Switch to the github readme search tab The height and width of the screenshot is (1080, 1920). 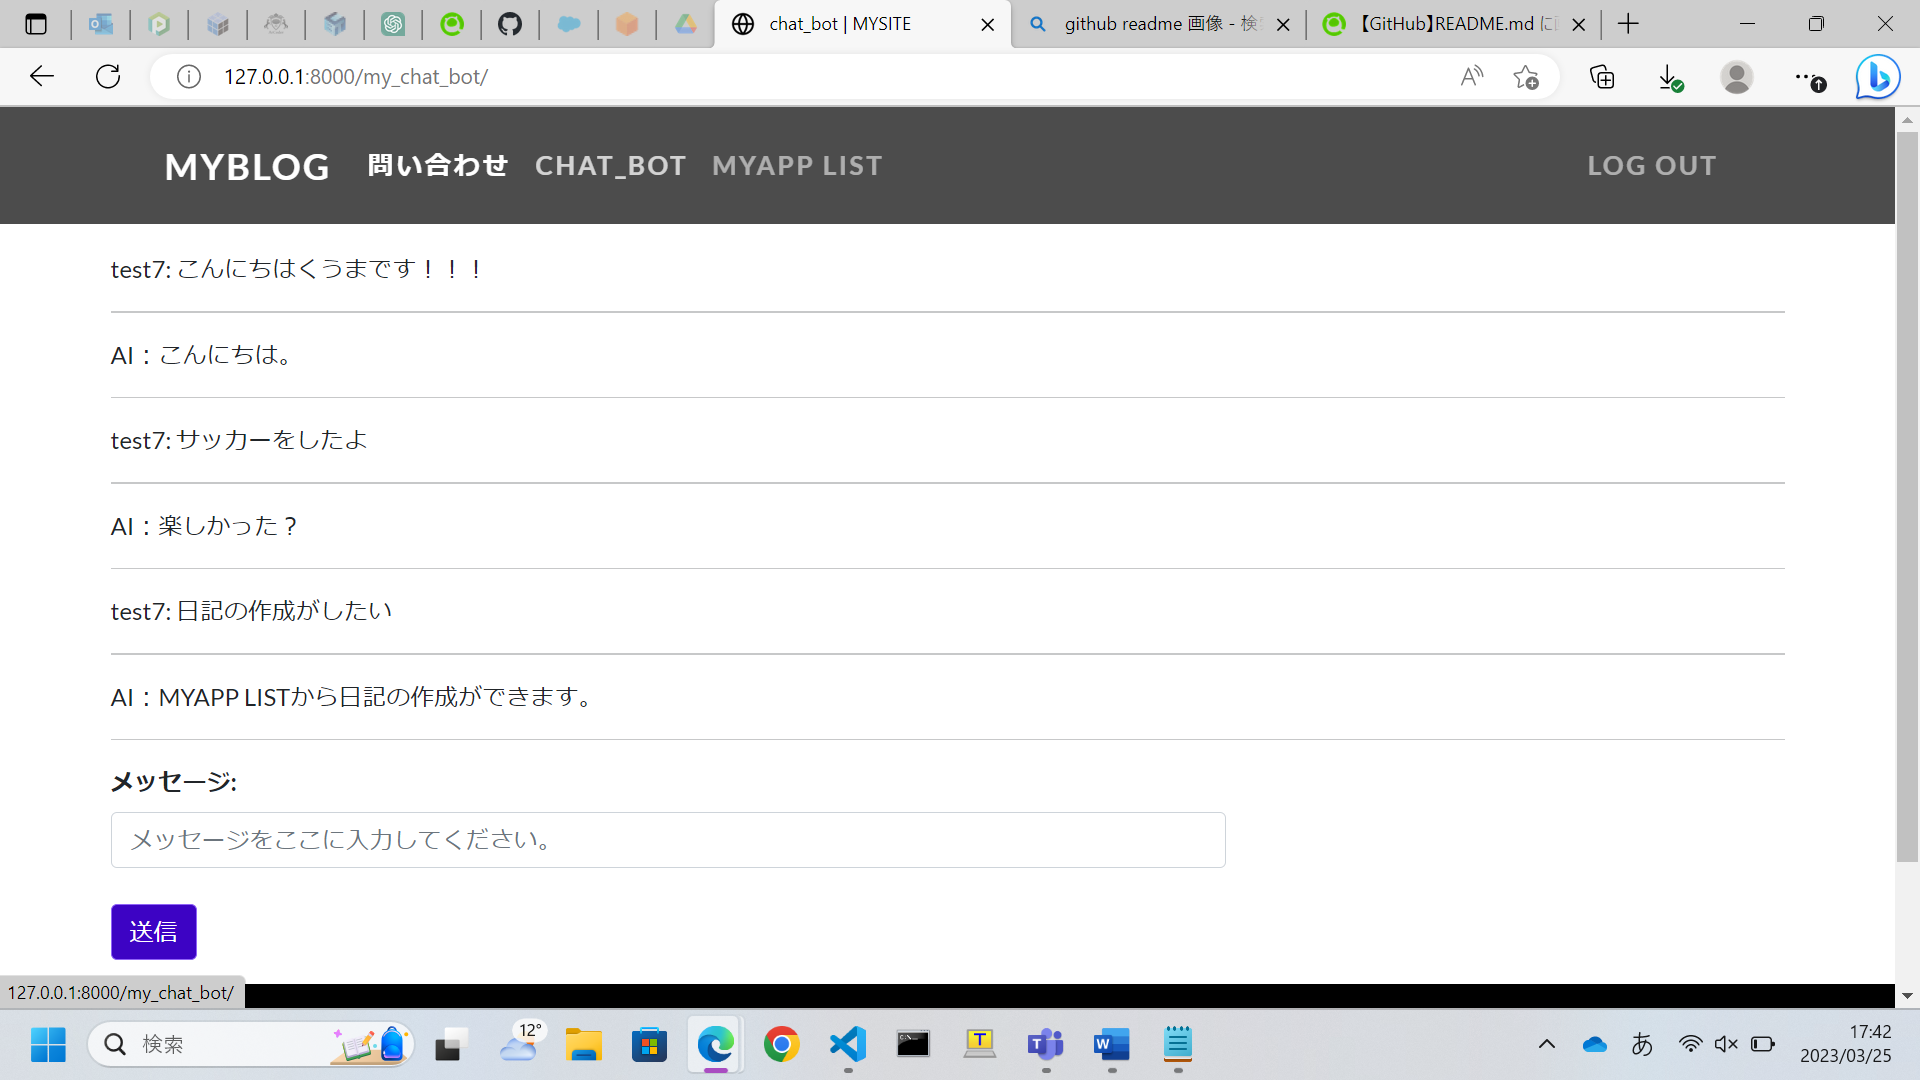tap(1150, 24)
